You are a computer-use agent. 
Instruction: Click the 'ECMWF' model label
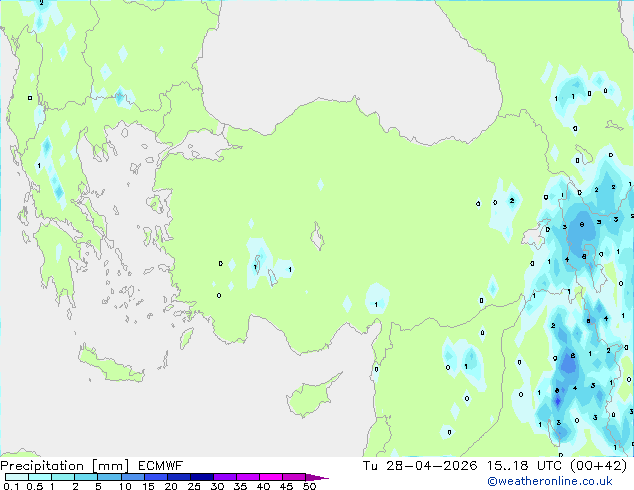click(x=161, y=466)
